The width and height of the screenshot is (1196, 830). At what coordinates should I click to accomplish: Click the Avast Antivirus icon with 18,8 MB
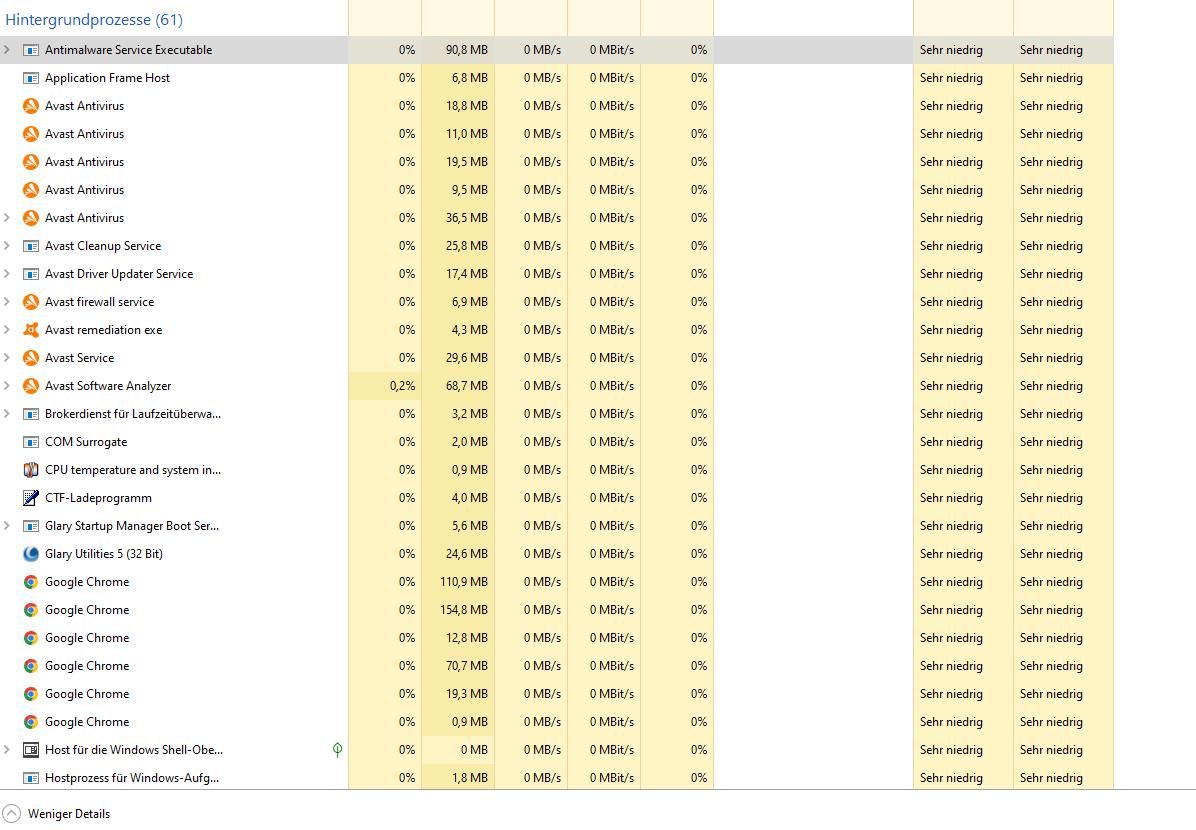tap(31, 106)
